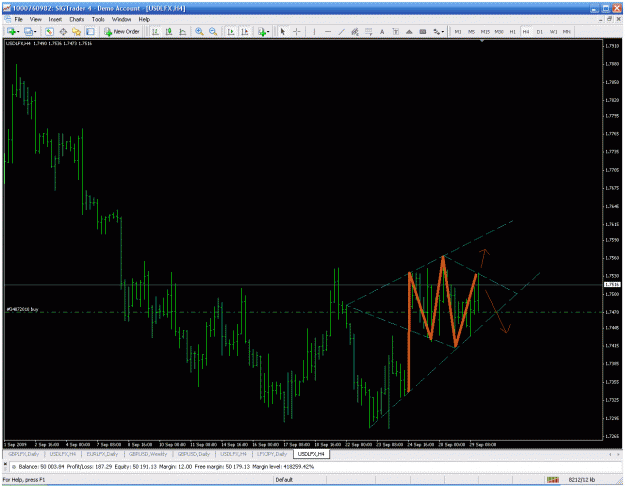
Task: Select the H4 timeframe button
Action: pos(526,31)
